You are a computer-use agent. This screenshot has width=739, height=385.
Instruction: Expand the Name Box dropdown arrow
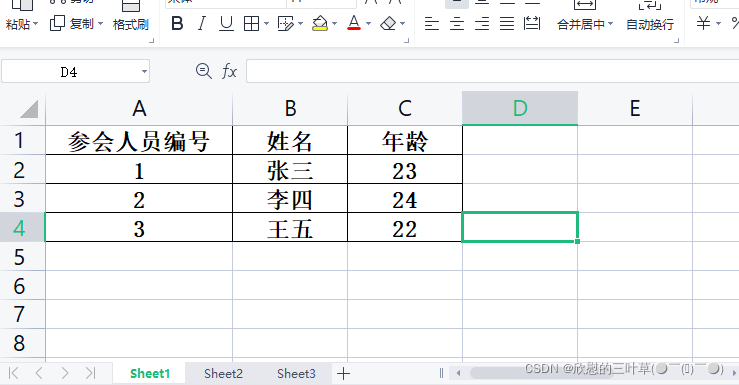(x=144, y=72)
